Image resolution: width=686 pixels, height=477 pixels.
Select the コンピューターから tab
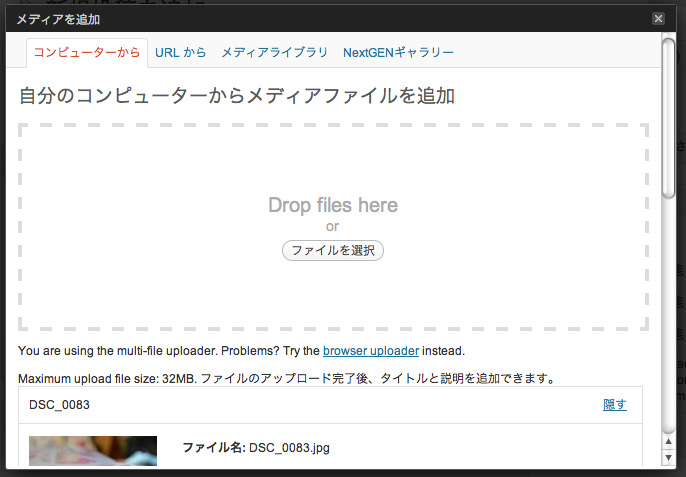[x=87, y=53]
